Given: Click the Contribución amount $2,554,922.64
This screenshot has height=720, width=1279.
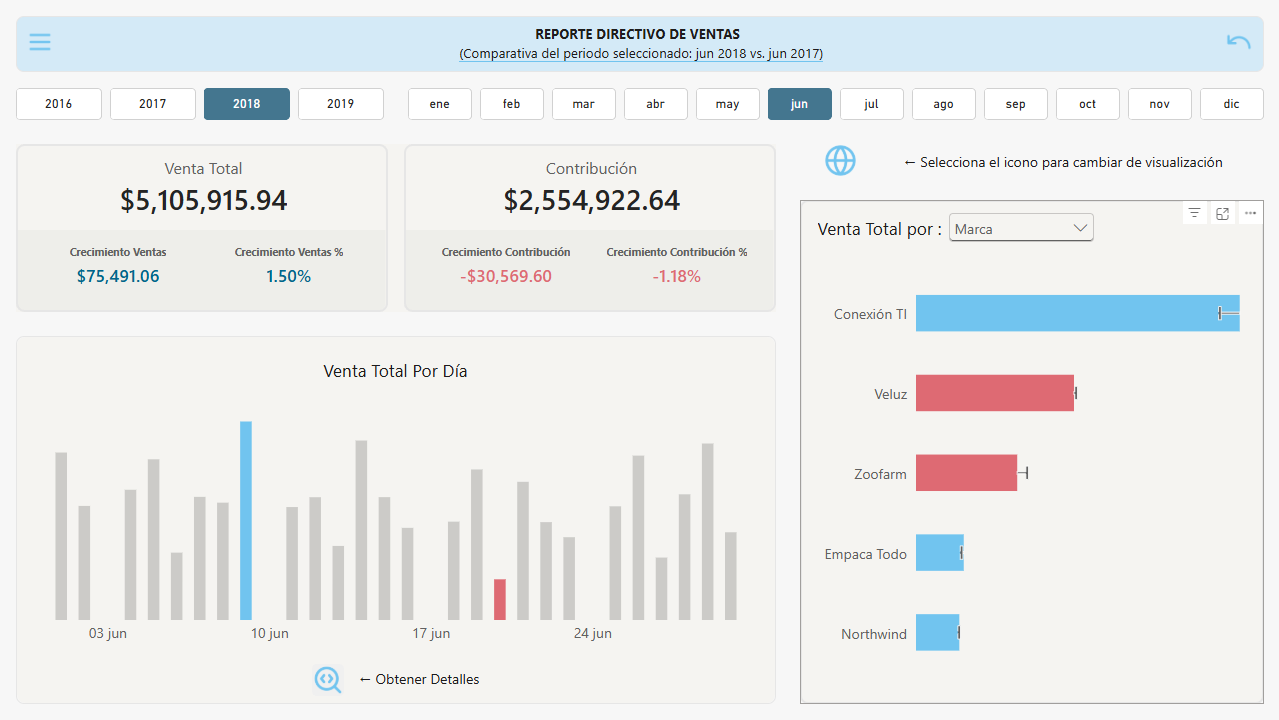Looking at the screenshot, I should tap(592, 200).
